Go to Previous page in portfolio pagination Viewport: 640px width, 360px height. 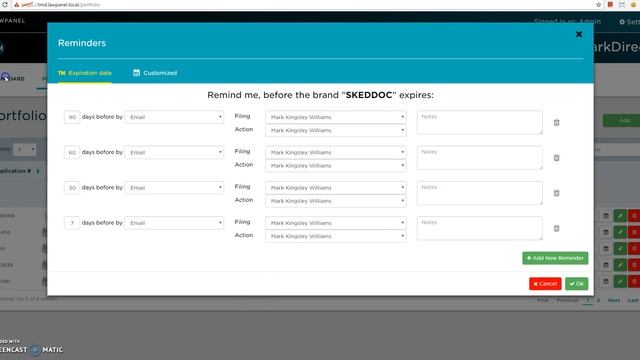[x=567, y=300]
